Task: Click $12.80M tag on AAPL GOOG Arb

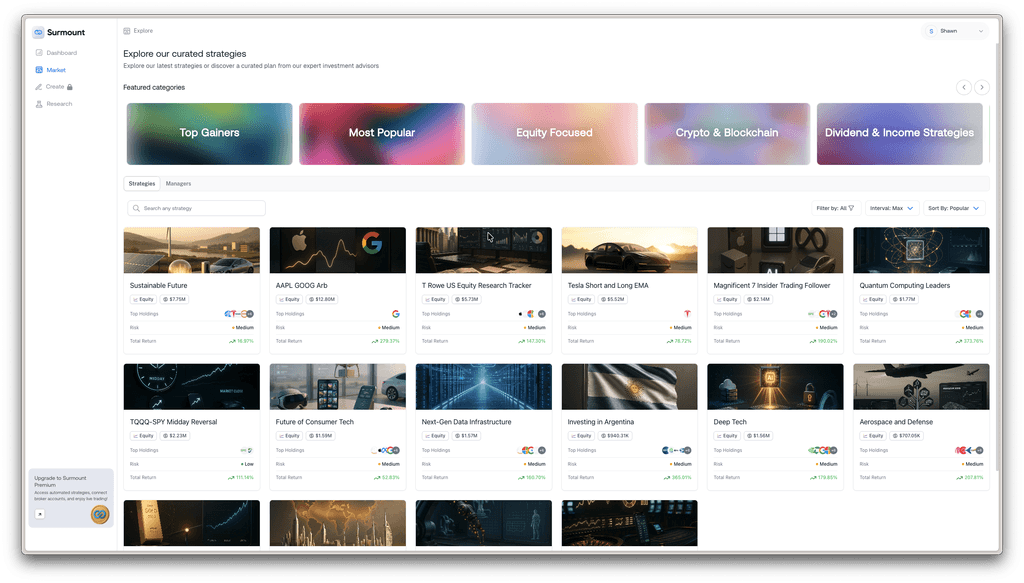Action: [322, 300]
